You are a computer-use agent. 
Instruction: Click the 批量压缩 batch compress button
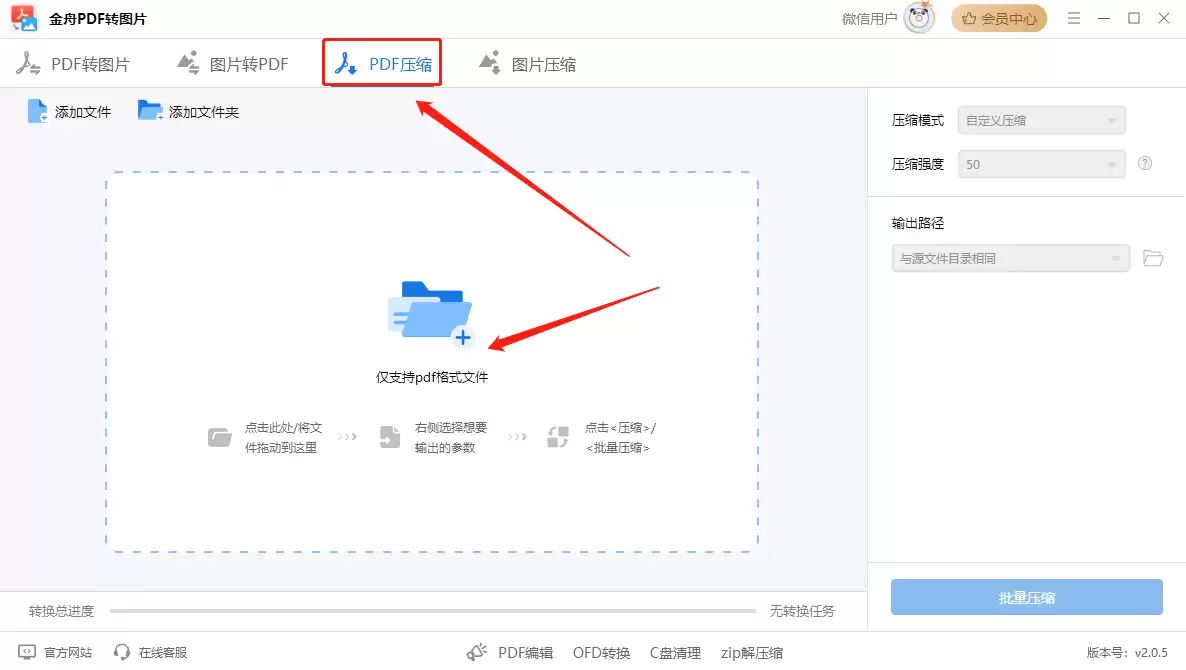click(1027, 597)
